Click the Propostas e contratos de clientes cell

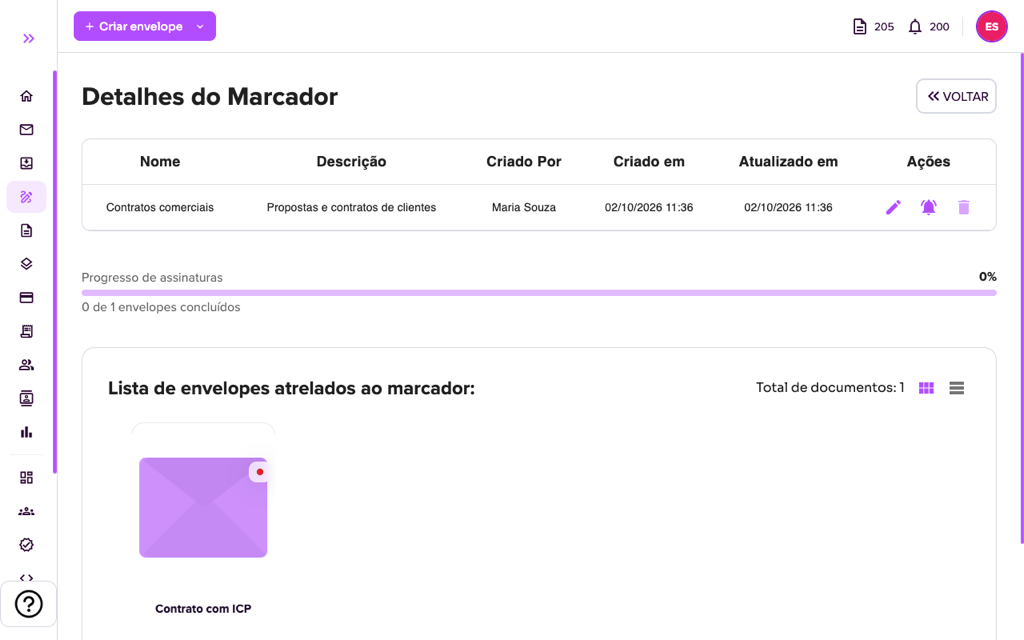(351, 207)
